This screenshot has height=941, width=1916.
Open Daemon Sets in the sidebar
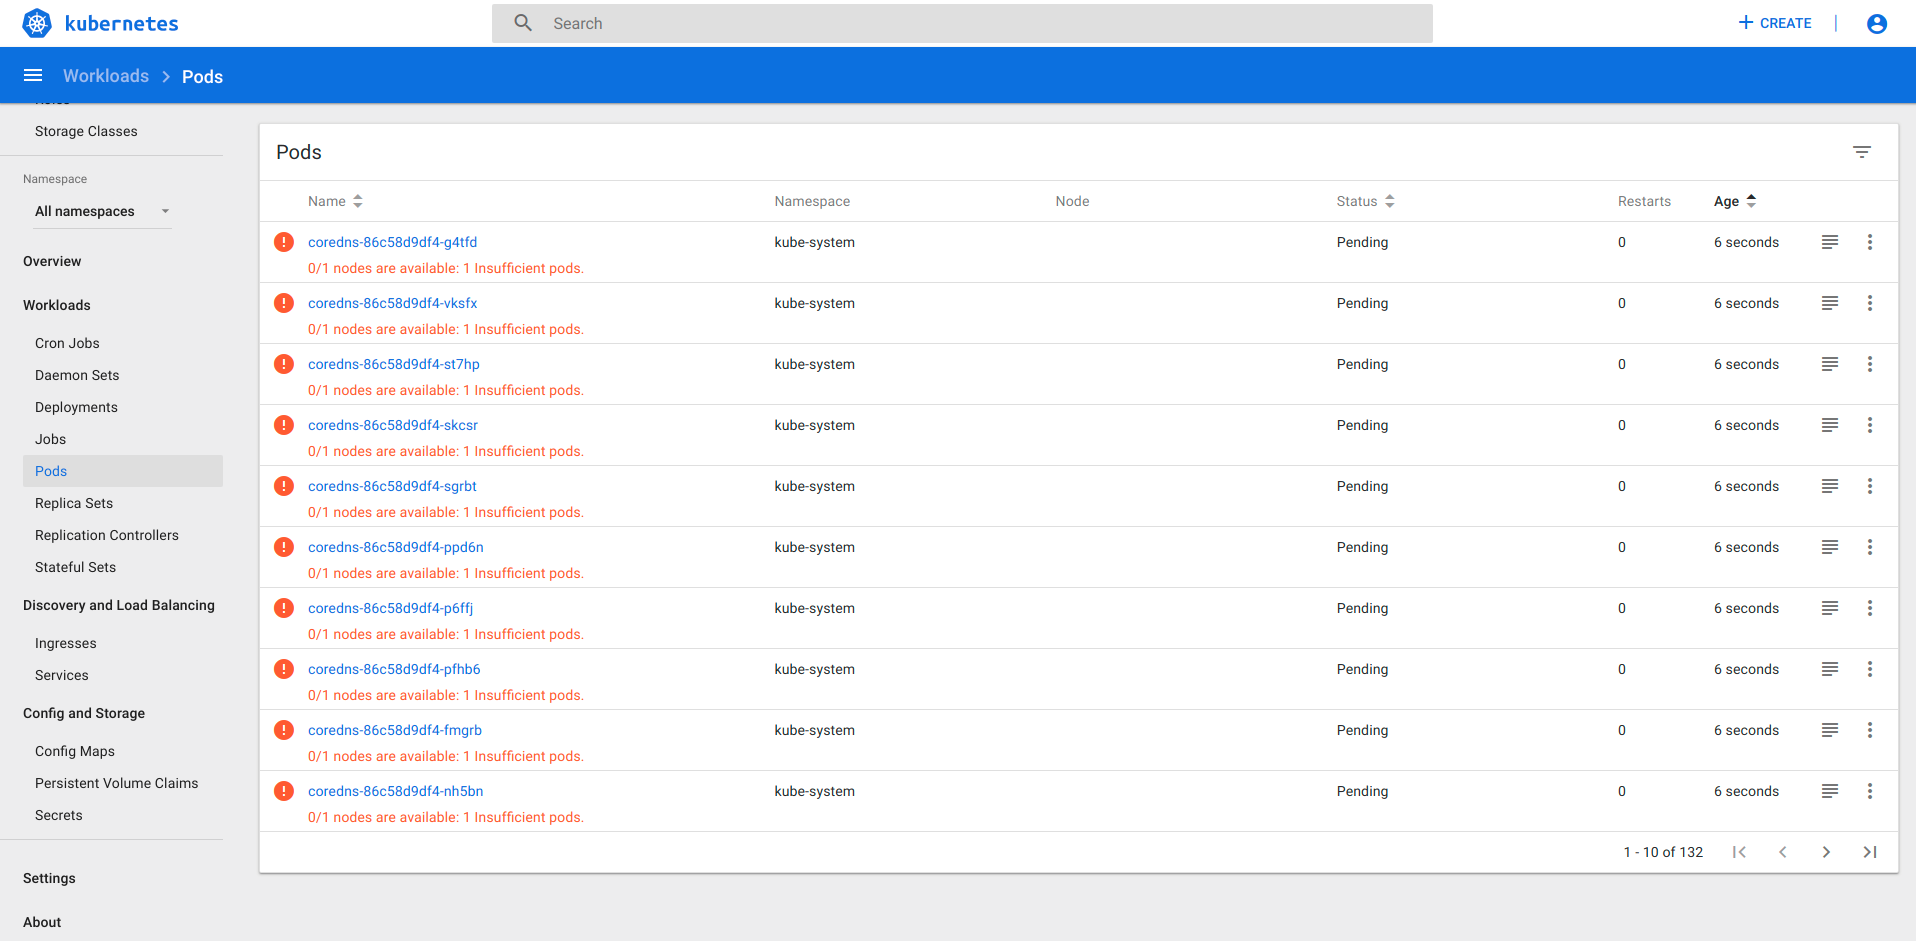click(x=77, y=375)
